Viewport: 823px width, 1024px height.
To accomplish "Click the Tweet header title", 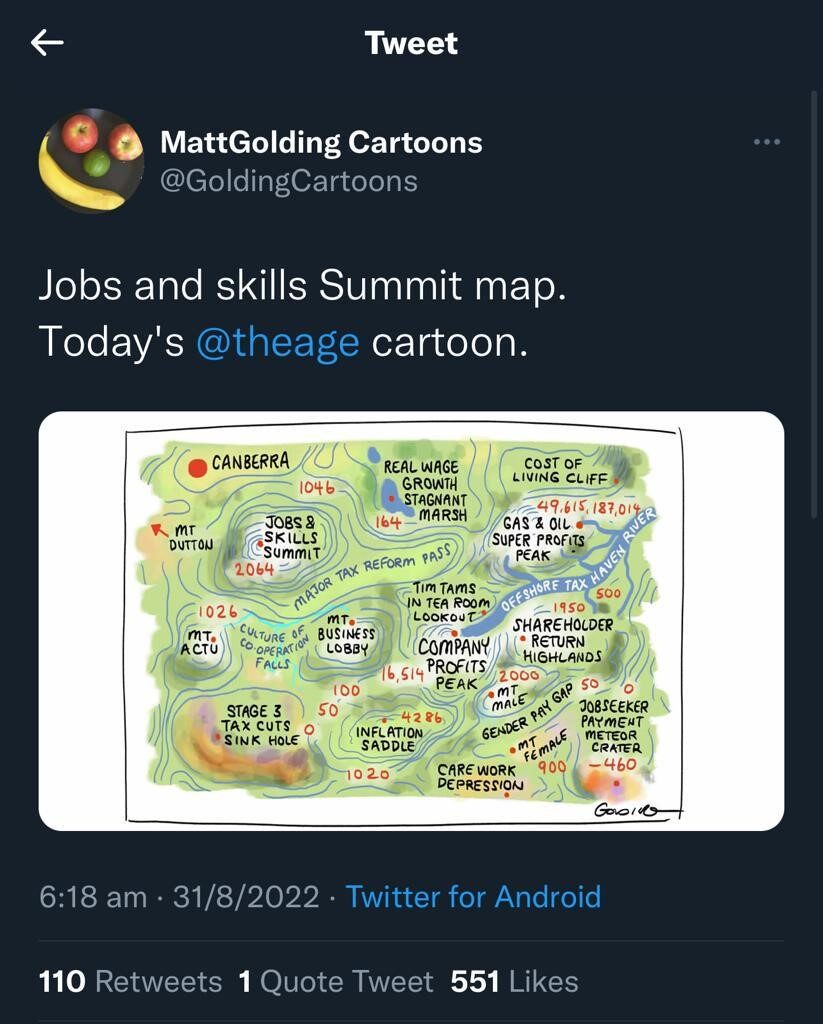I will coord(412,43).
